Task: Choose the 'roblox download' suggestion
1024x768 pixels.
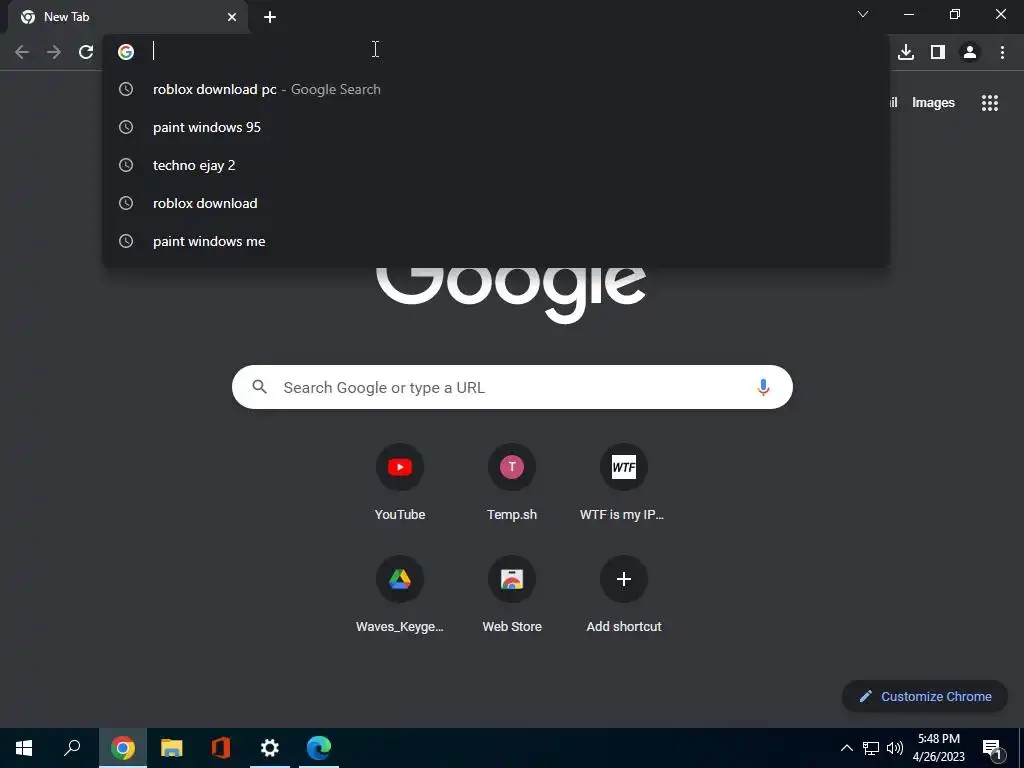Action: (x=496, y=203)
